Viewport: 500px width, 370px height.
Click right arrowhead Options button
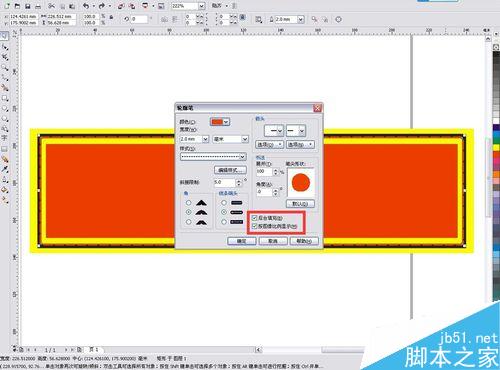300,144
